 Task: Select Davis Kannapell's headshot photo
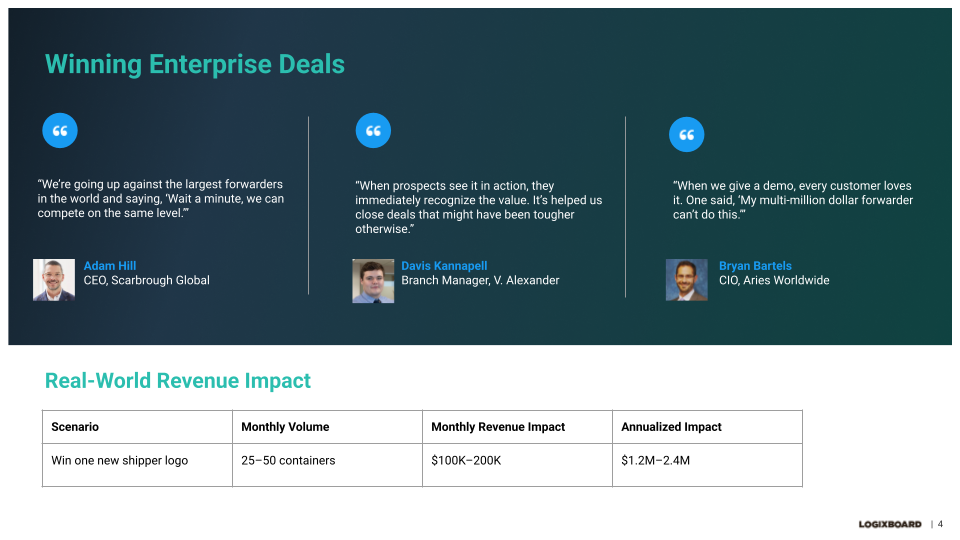373,281
